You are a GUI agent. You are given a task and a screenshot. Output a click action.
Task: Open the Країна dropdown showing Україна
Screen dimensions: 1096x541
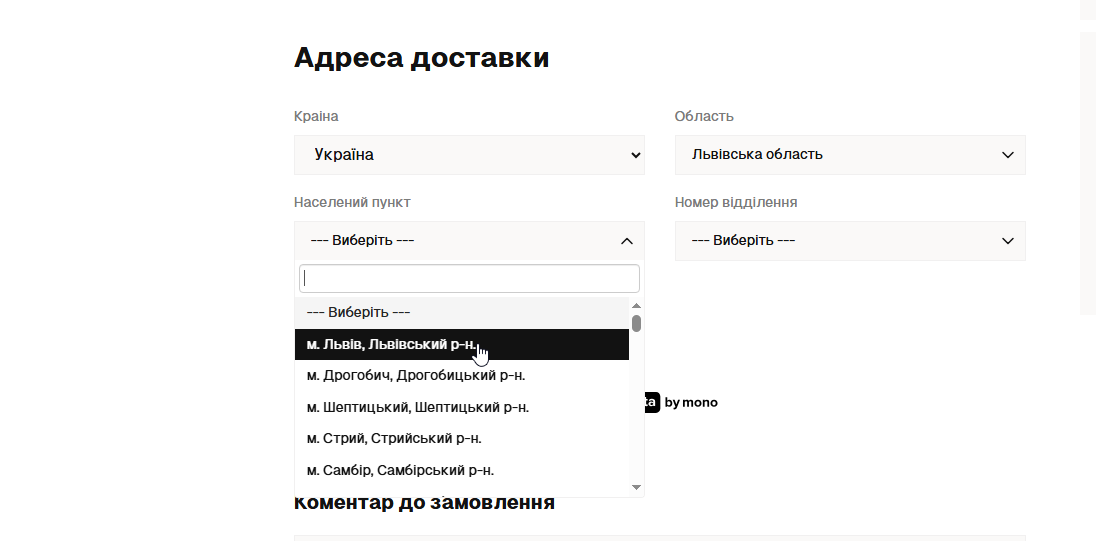(469, 155)
